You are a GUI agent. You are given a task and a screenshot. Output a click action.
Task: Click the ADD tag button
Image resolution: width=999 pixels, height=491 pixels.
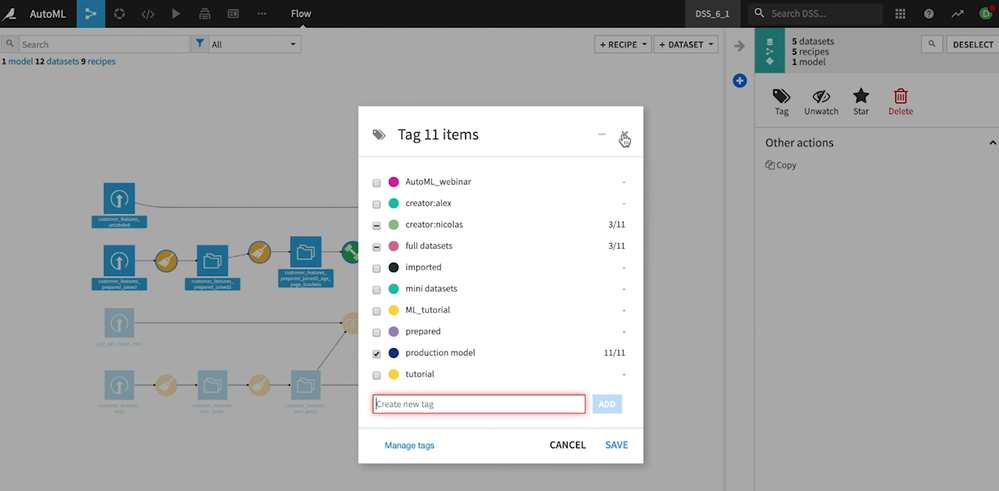tap(607, 404)
